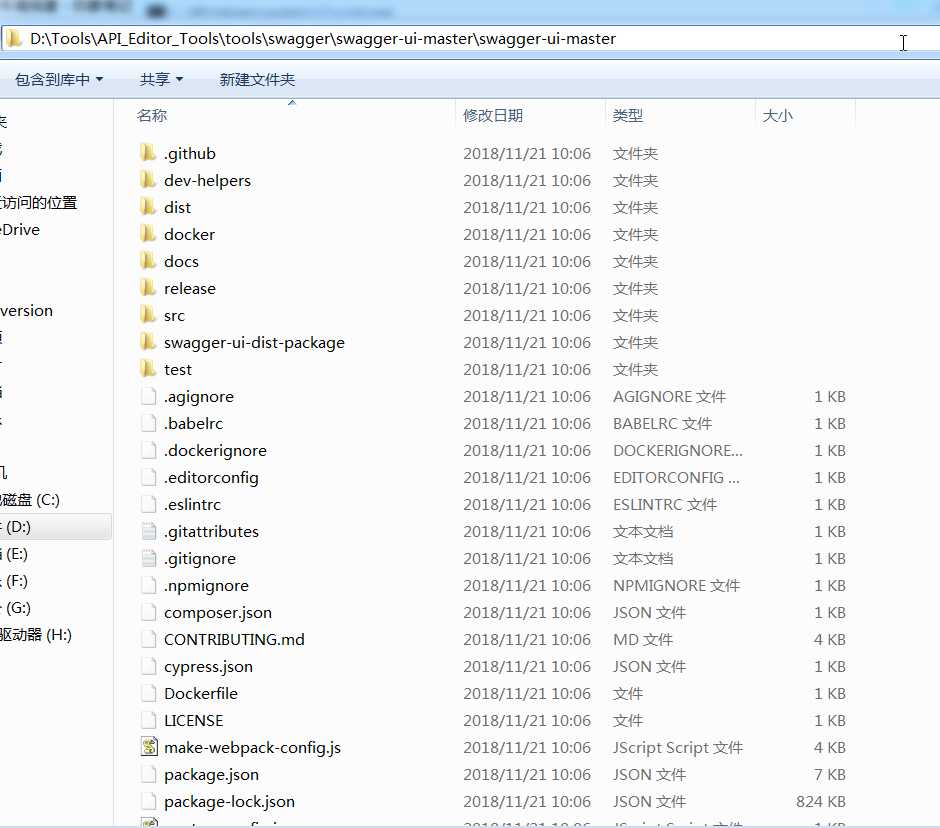
Task: Click the MD 文件 type cell
Action: 643,639
